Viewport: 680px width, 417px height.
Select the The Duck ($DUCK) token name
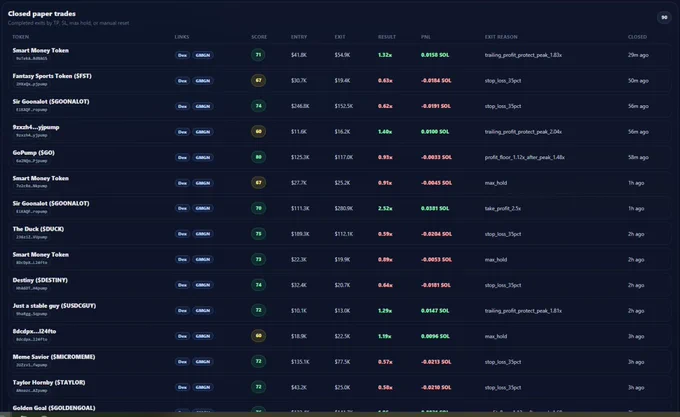[38, 229]
